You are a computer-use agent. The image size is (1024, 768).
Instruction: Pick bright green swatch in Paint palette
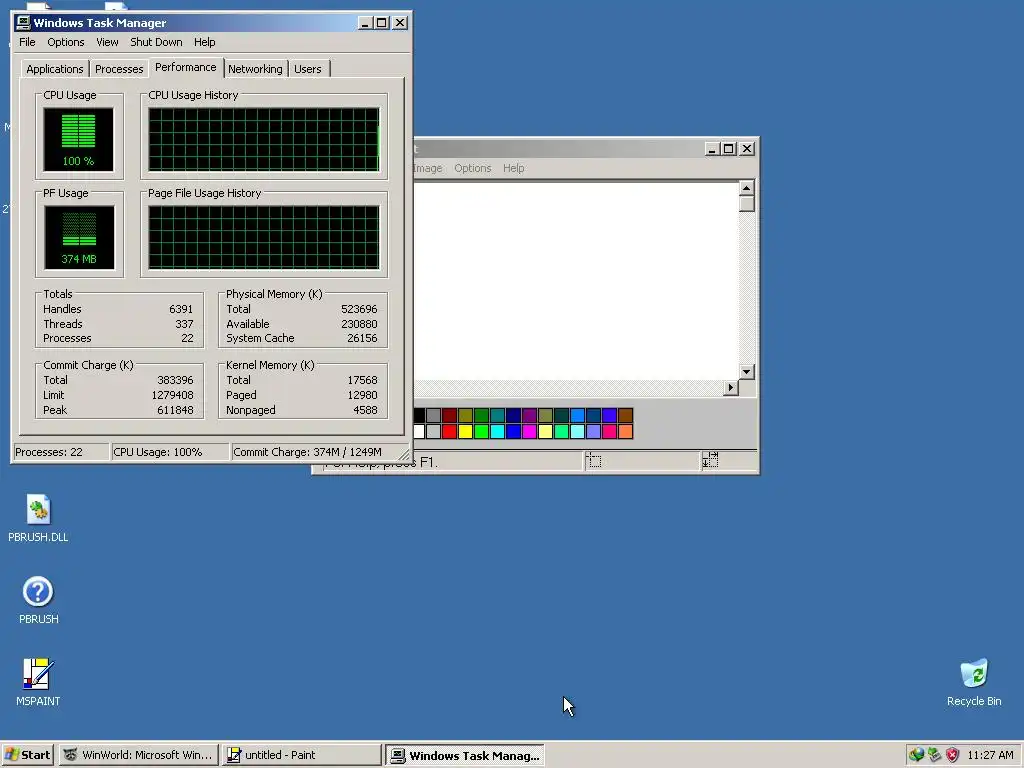pyautogui.click(x=481, y=432)
